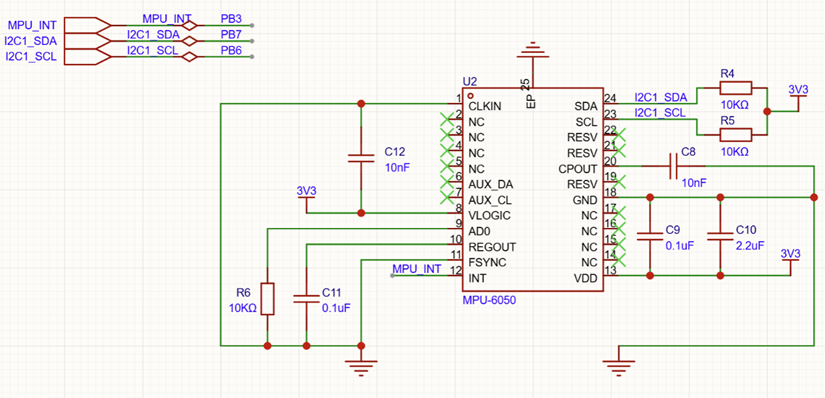This screenshot has width=825, height=398.
Task: Select the 10nF value of C8
Action: (693, 182)
